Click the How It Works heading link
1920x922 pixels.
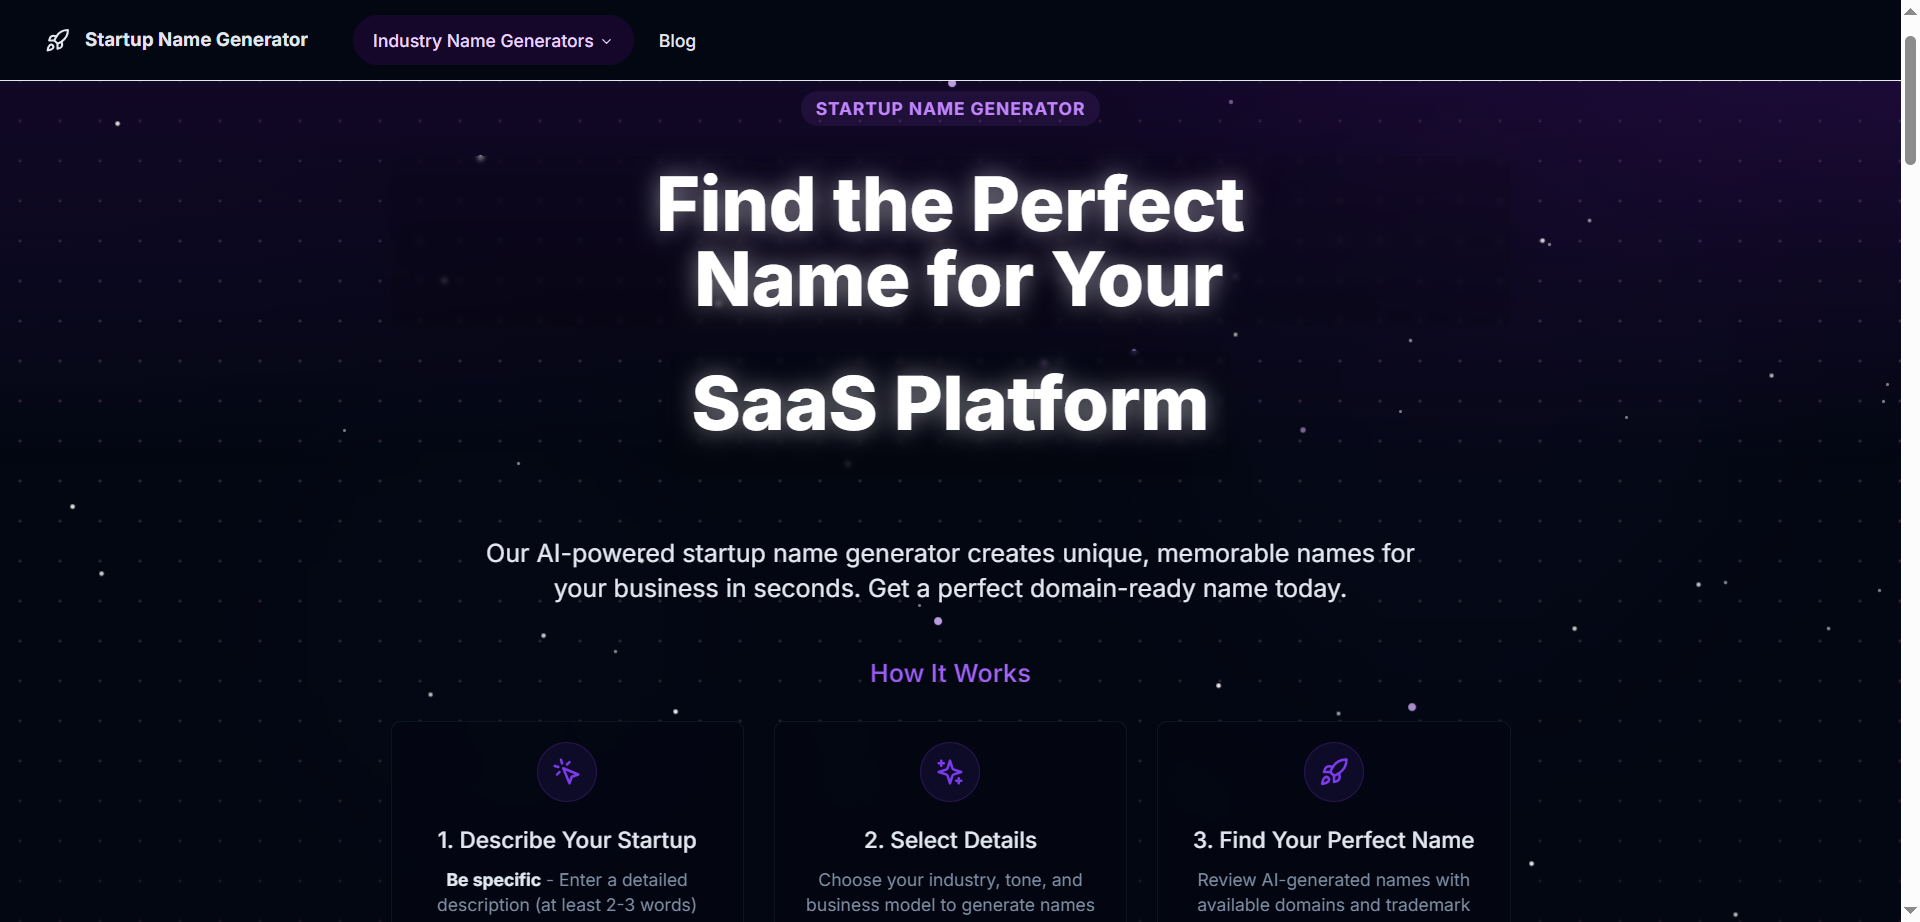[949, 673]
